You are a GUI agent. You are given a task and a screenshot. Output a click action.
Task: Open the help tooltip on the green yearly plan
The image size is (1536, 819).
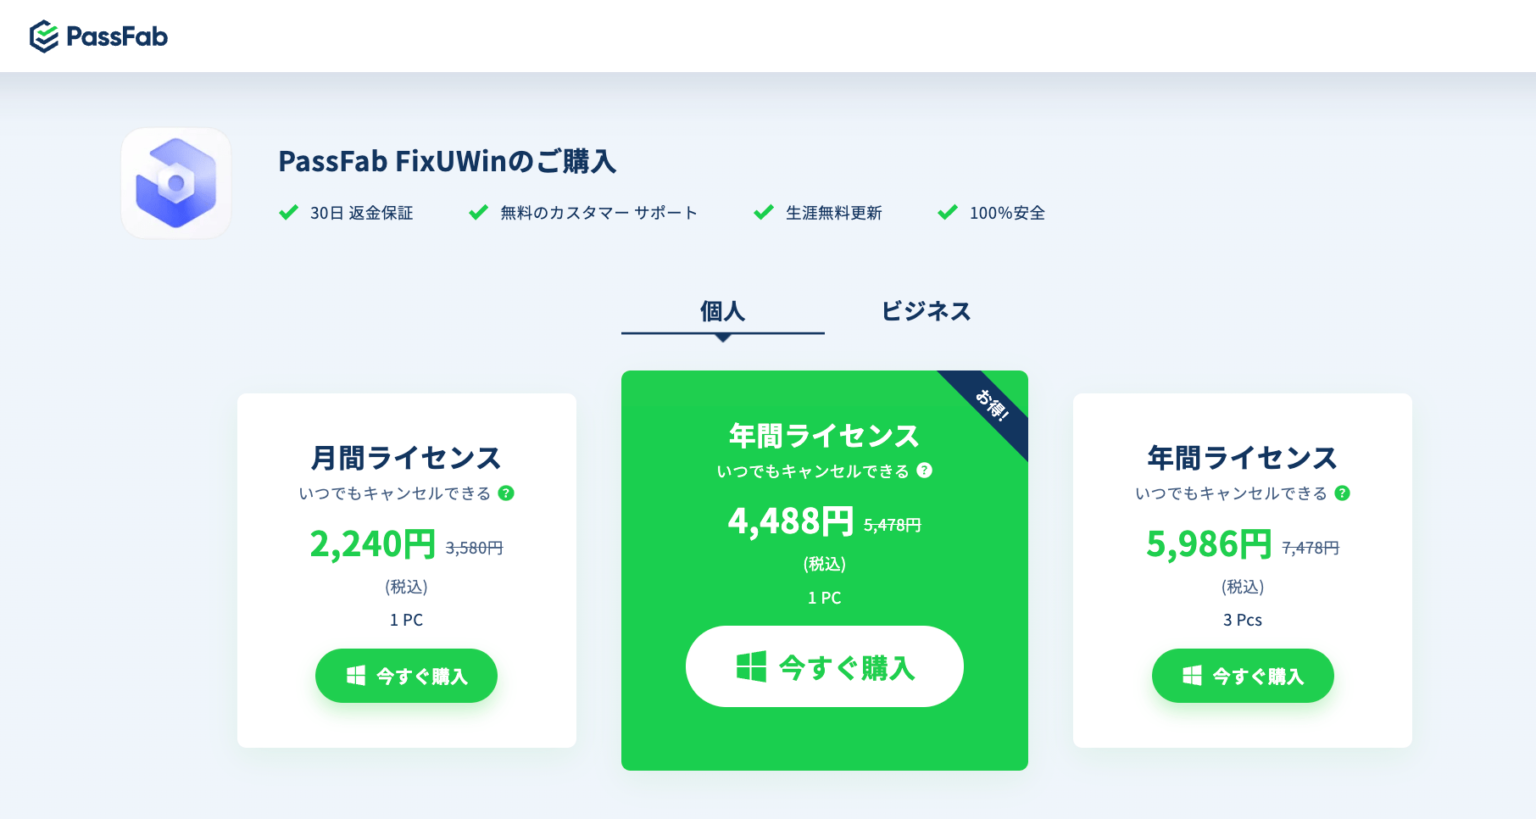tap(925, 471)
